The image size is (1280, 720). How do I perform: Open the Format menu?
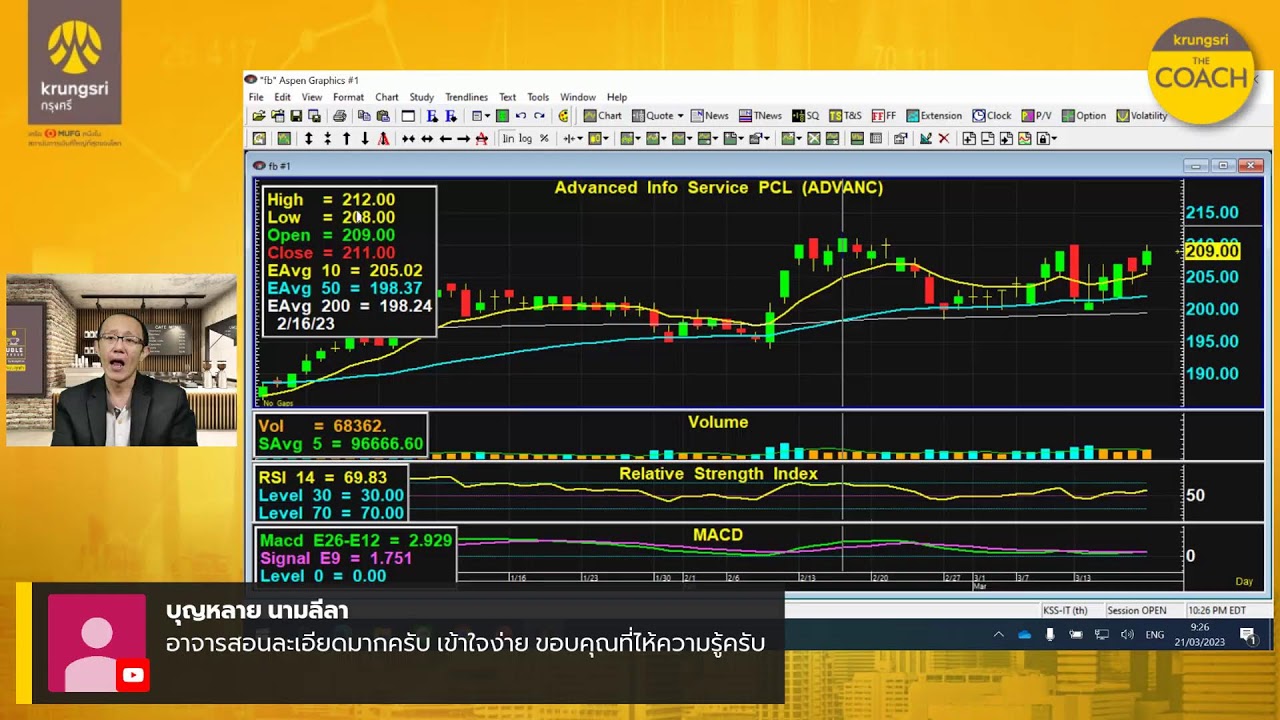348,97
